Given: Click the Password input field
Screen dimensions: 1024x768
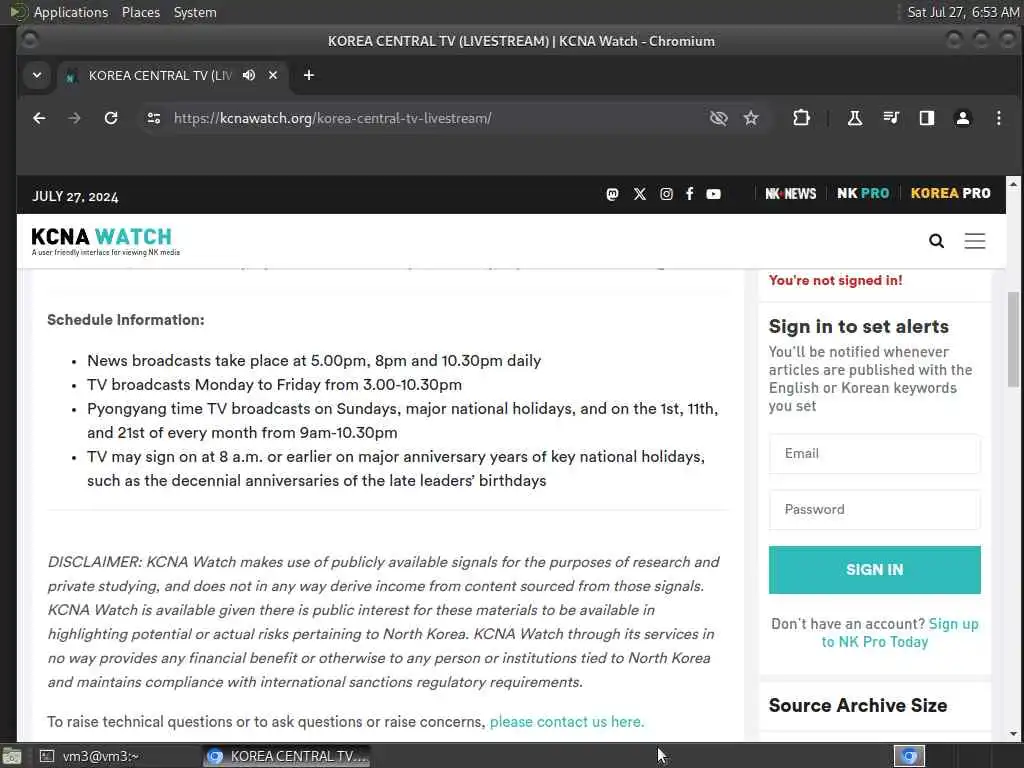Looking at the screenshot, I should pos(874,509).
